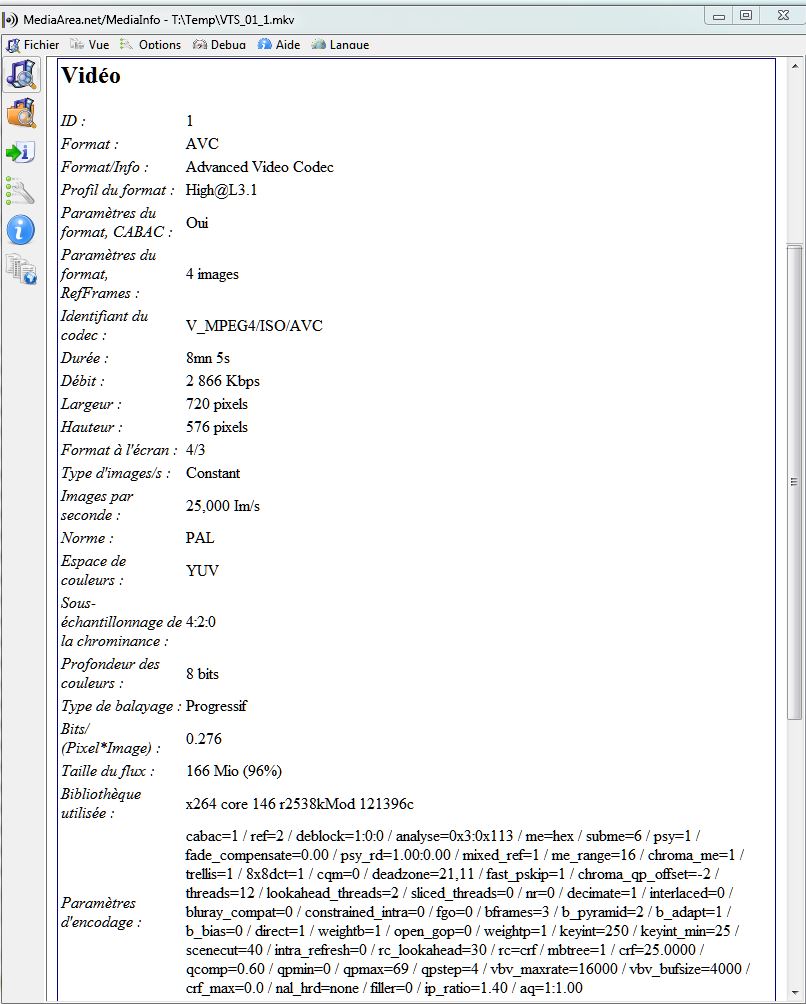Click the MediaInfo title bar application icon
This screenshot has width=806, height=1004.
11,19
